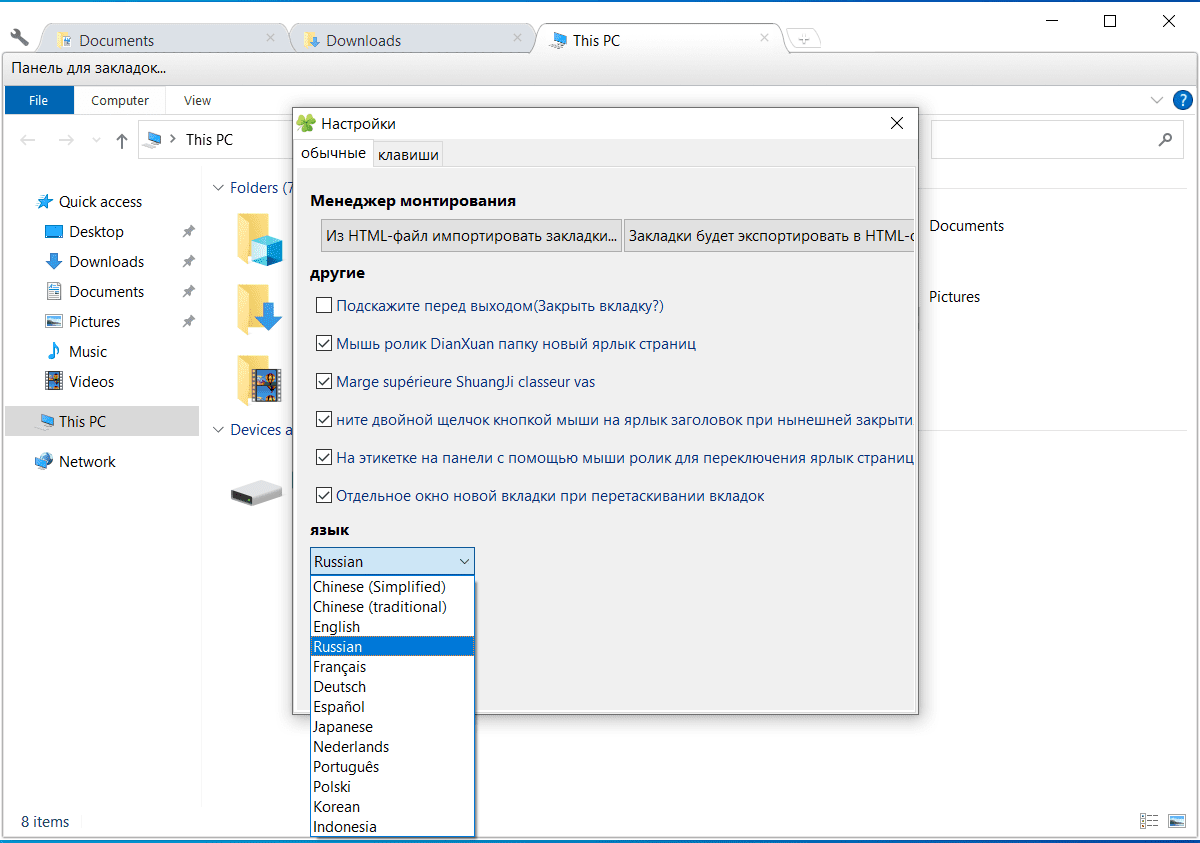Enable Подскажите перед выходом checkbox
1200x843 pixels.
(323, 306)
